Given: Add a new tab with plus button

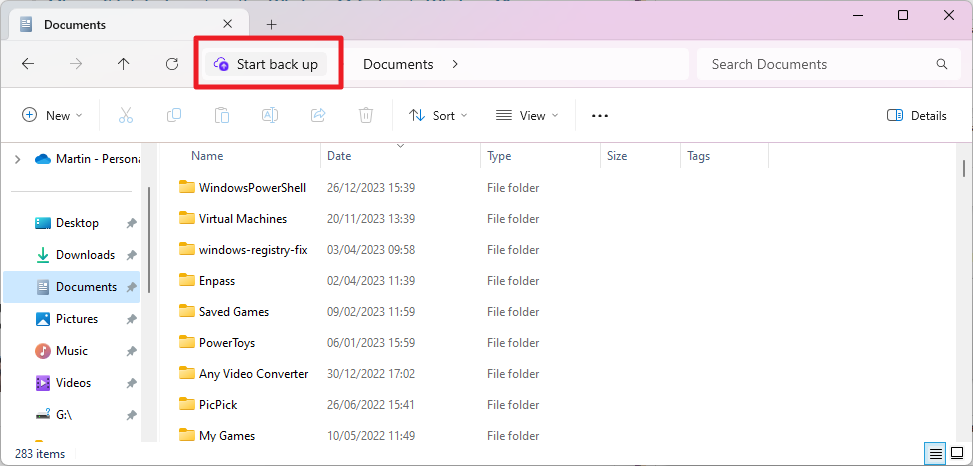Looking at the screenshot, I should pos(271,25).
